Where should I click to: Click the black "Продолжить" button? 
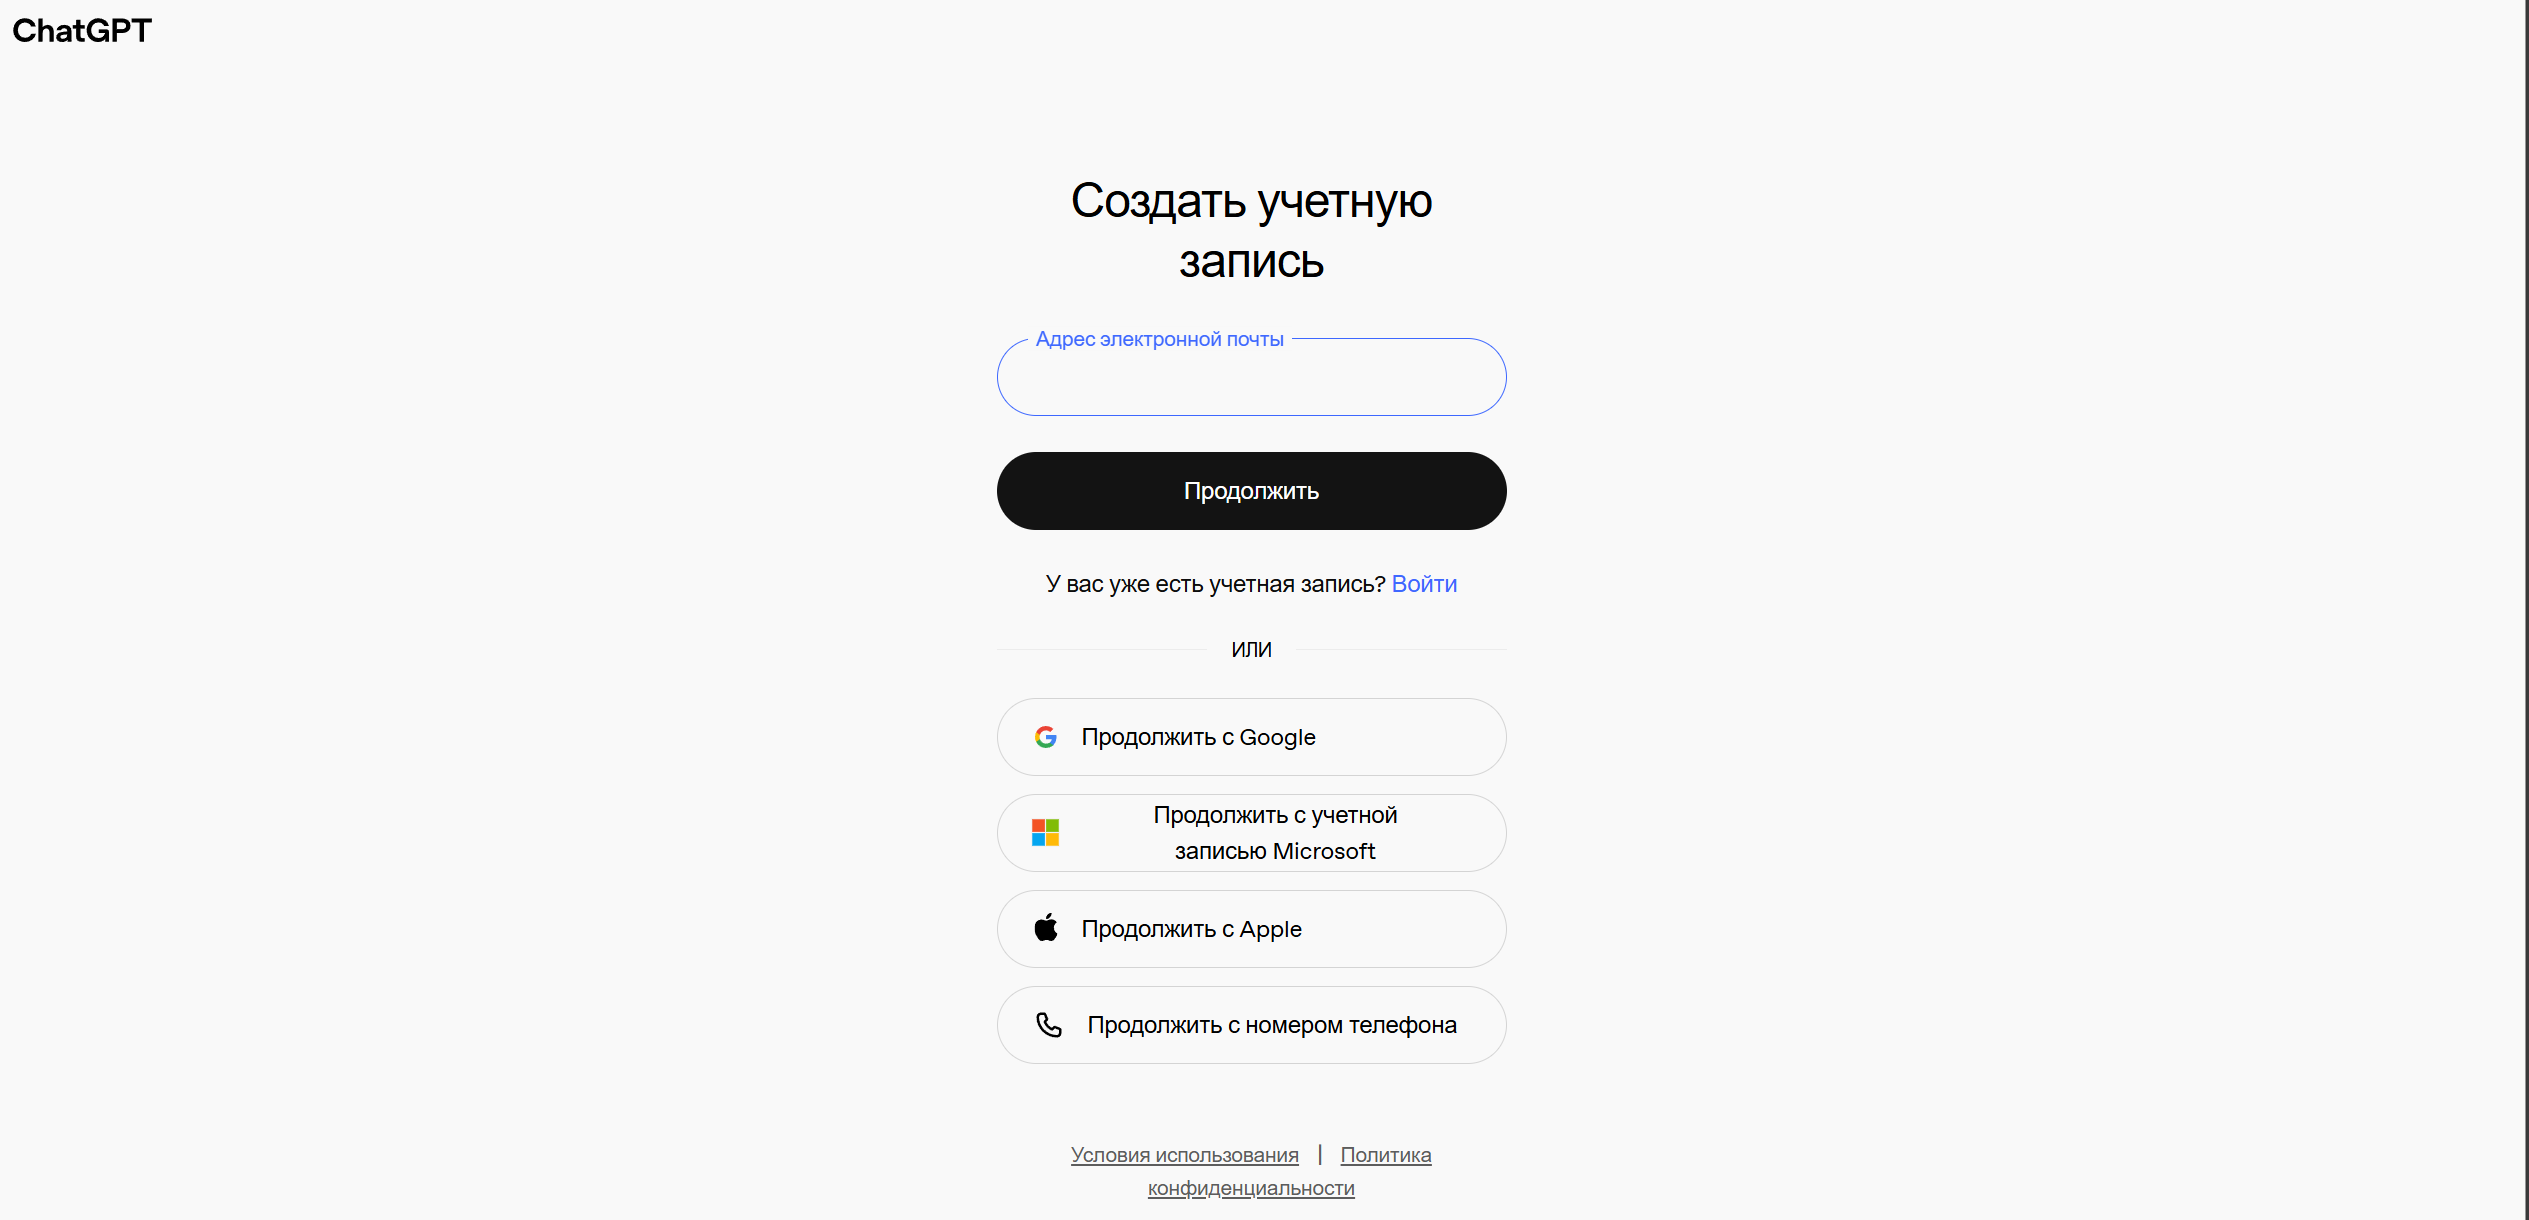coord(1251,491)
